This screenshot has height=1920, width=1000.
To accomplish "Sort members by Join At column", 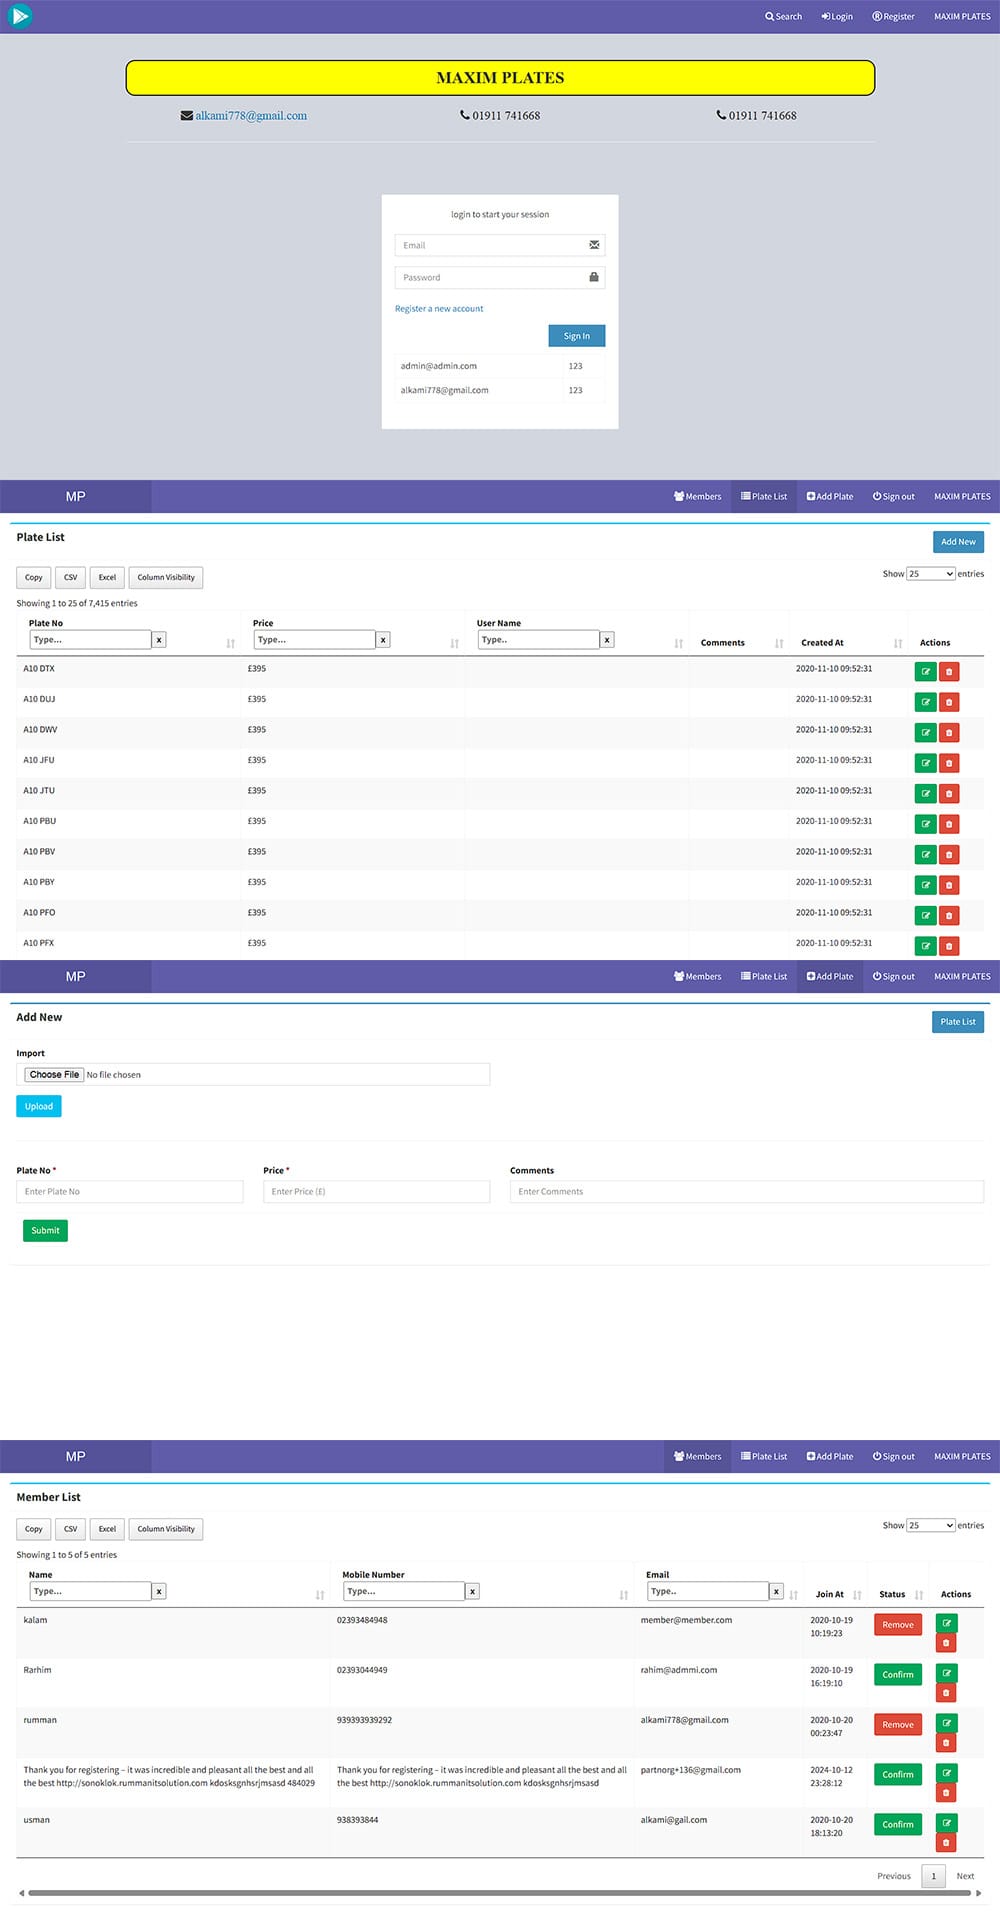I will 856,1595.
